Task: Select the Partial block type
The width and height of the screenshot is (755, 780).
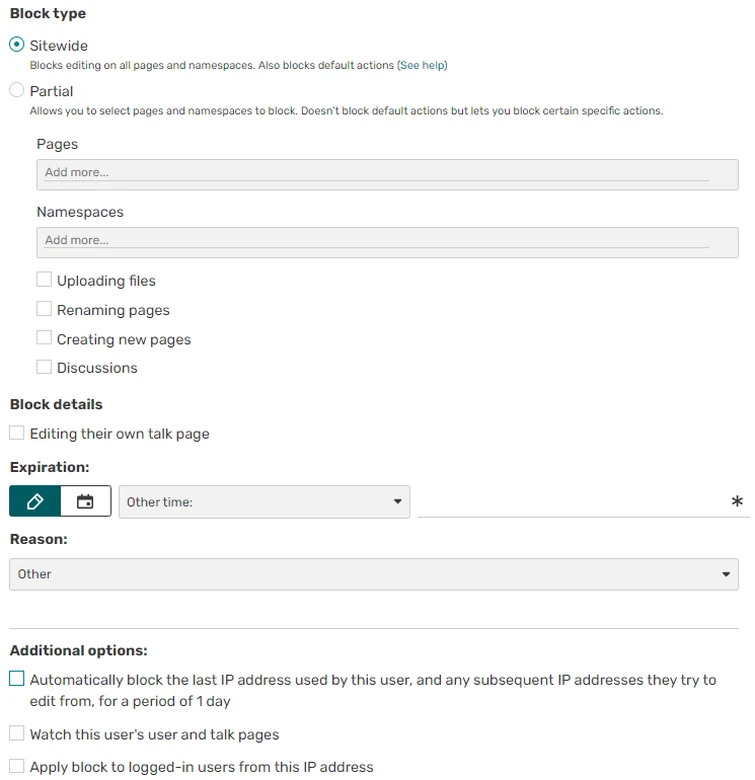Action: pos(17,91)
